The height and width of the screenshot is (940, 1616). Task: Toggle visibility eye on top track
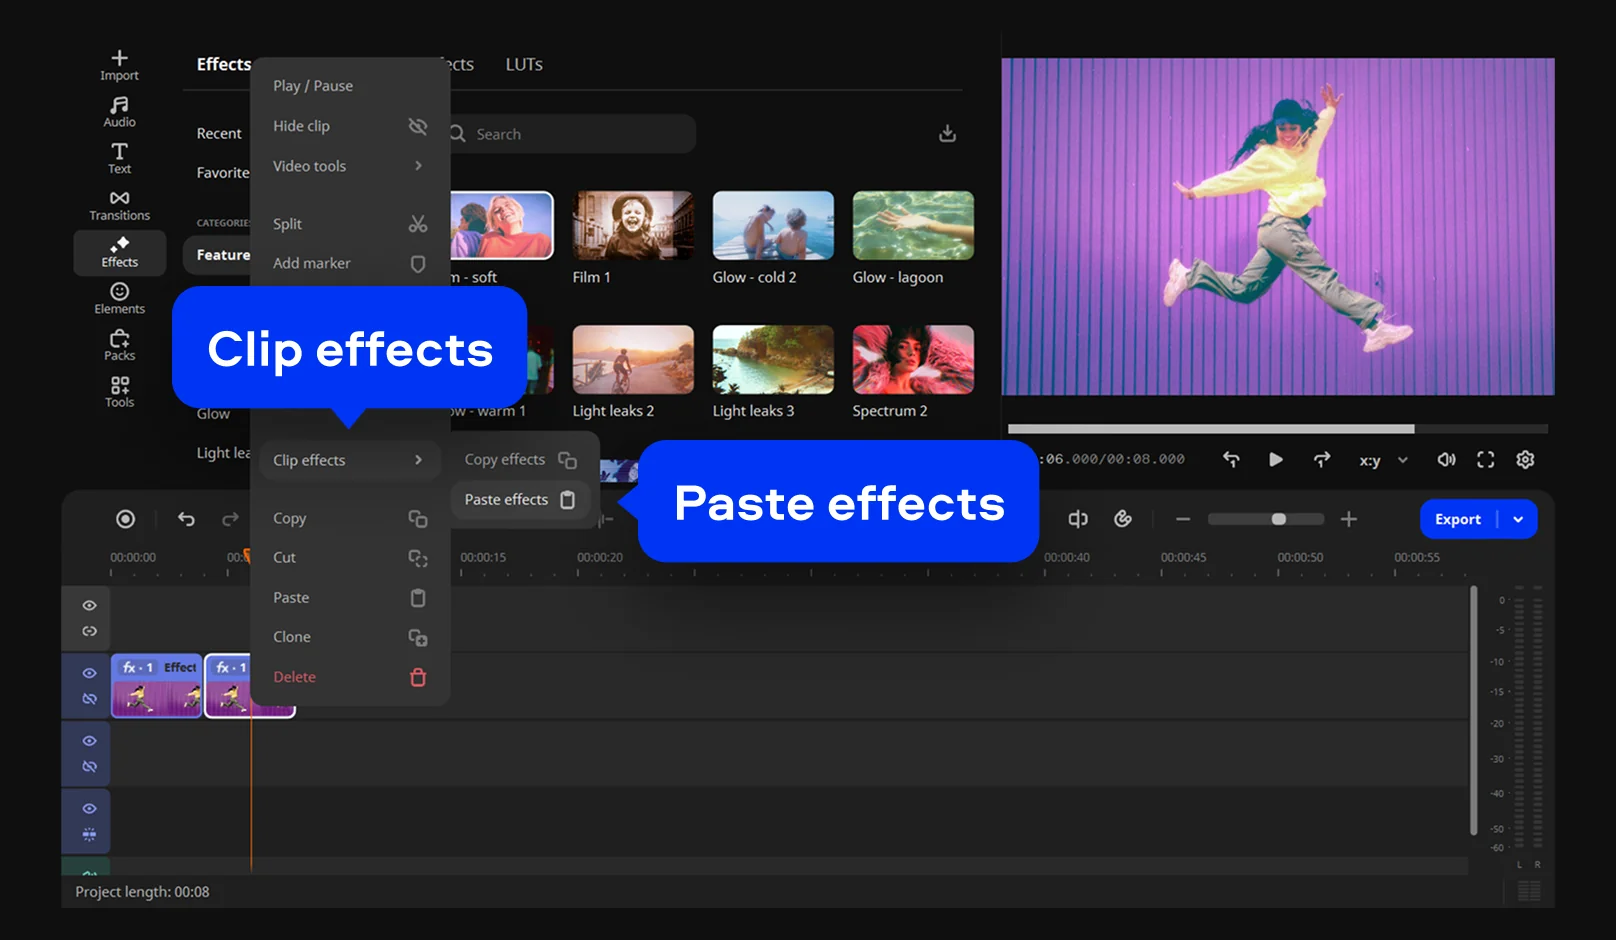(x=89, y=606)
